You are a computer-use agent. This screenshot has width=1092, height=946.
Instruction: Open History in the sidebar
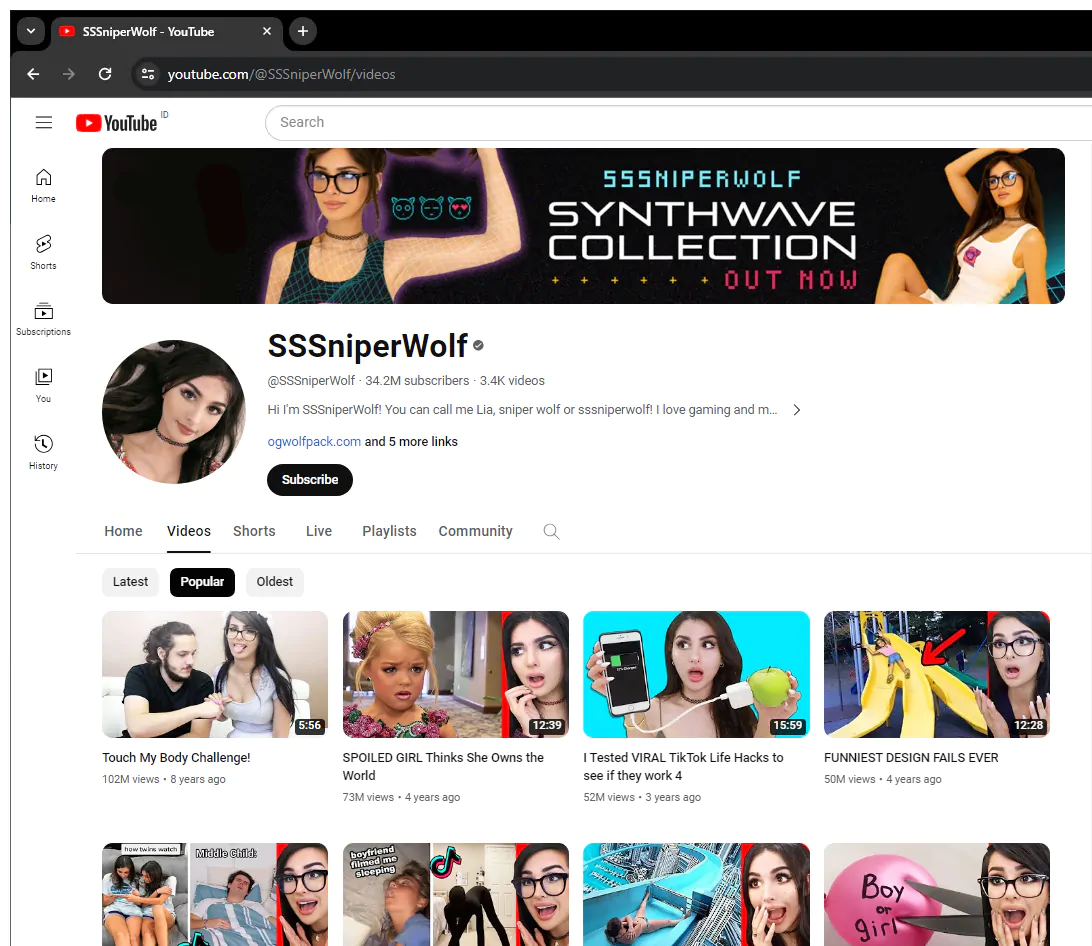point(43,452)
